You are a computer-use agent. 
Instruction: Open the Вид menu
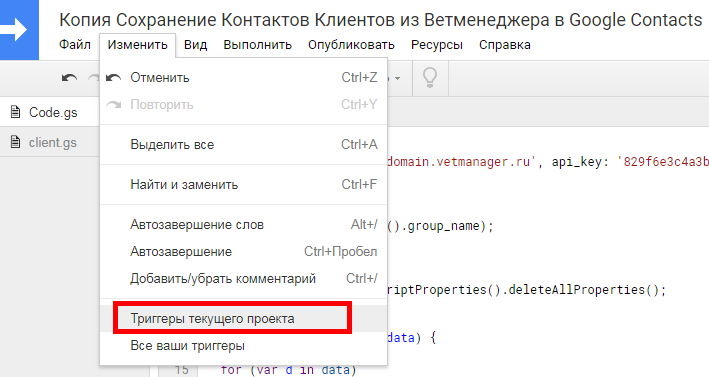tap(195, 45)
